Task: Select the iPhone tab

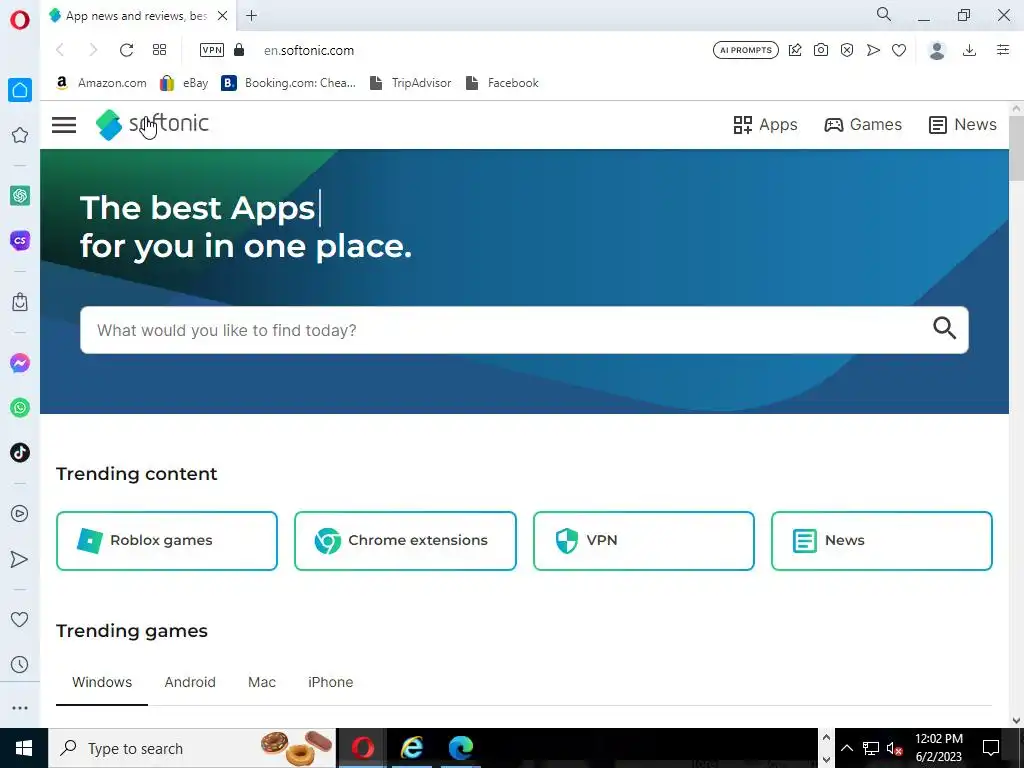Action: coord(330,682)
